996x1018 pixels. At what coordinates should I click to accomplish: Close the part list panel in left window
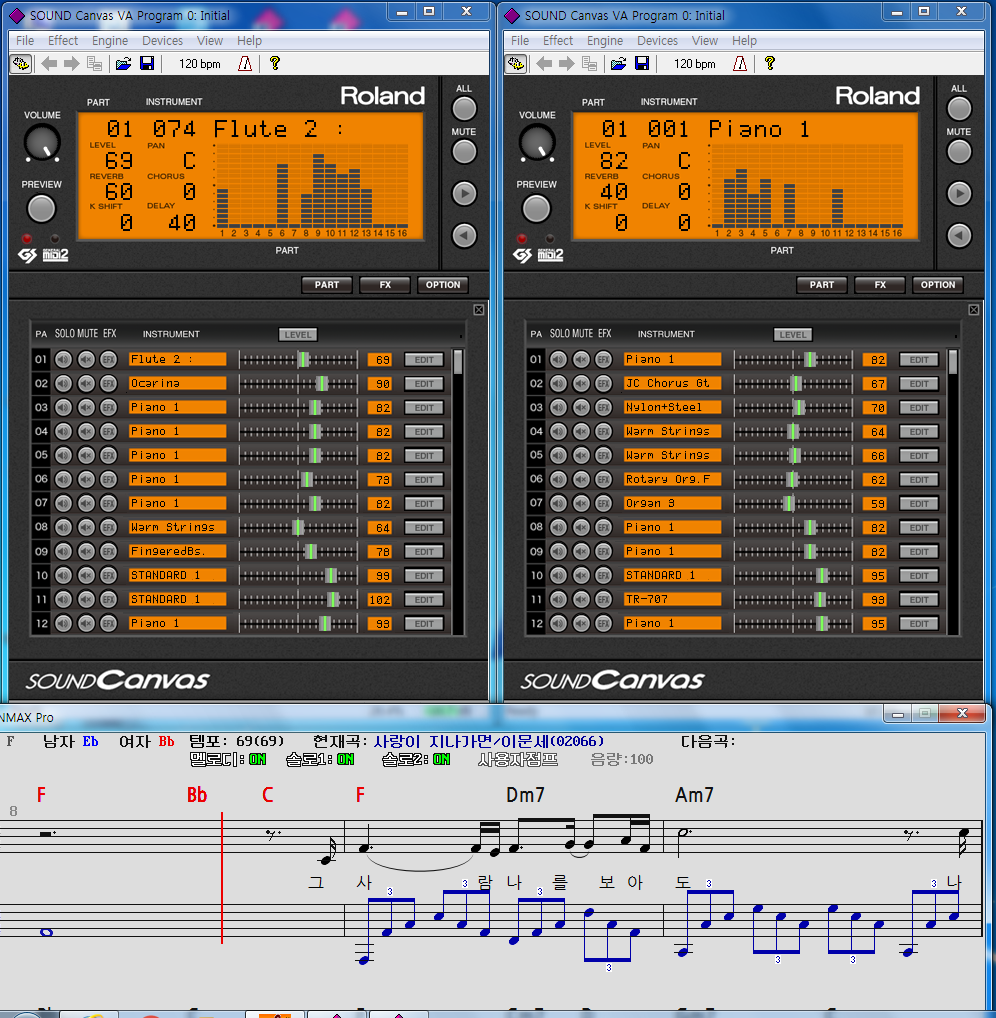[479, 310]
